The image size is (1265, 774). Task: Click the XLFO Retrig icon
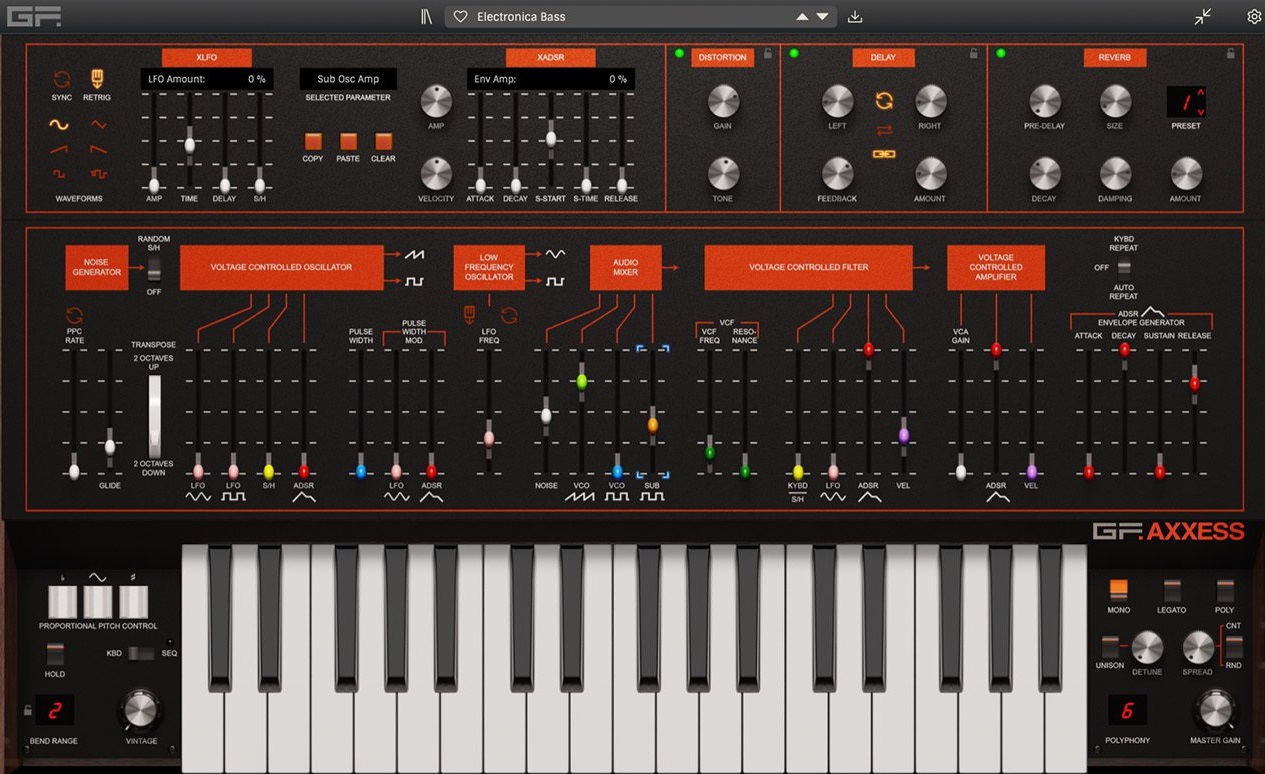coord(97,79)
